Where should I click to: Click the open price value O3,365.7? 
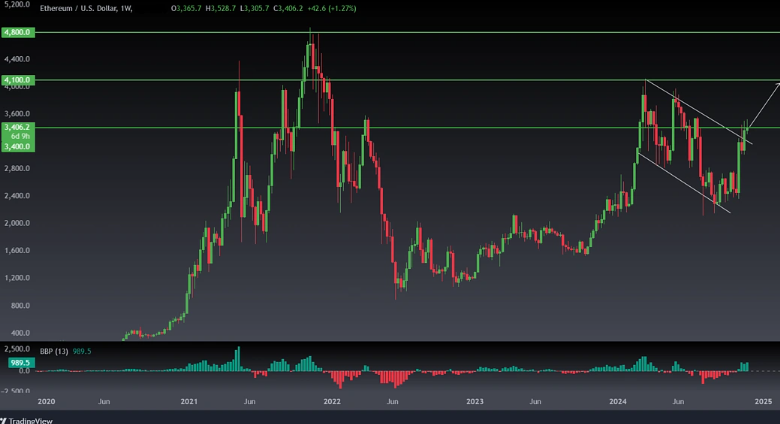(x=186, y=8)
